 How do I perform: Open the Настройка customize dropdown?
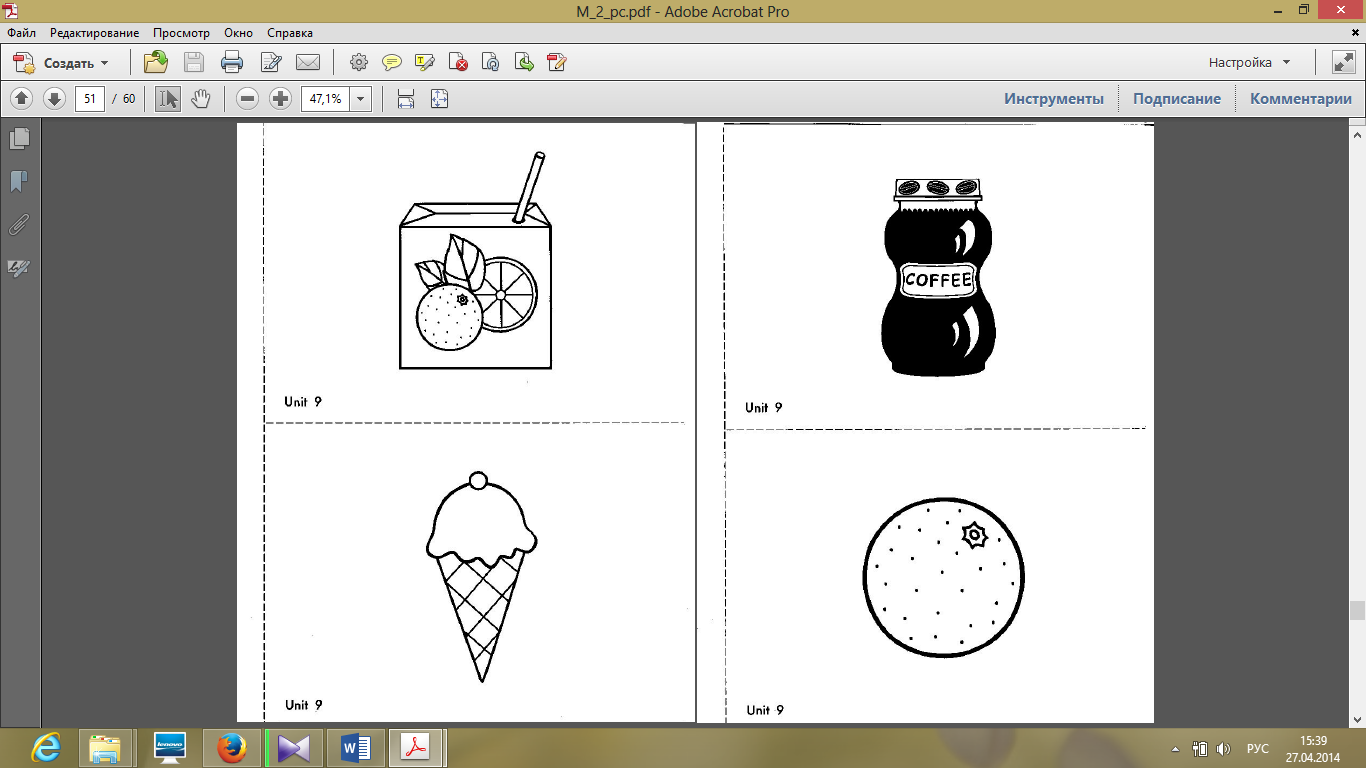pyautogui.click(x=1250, y=62)
